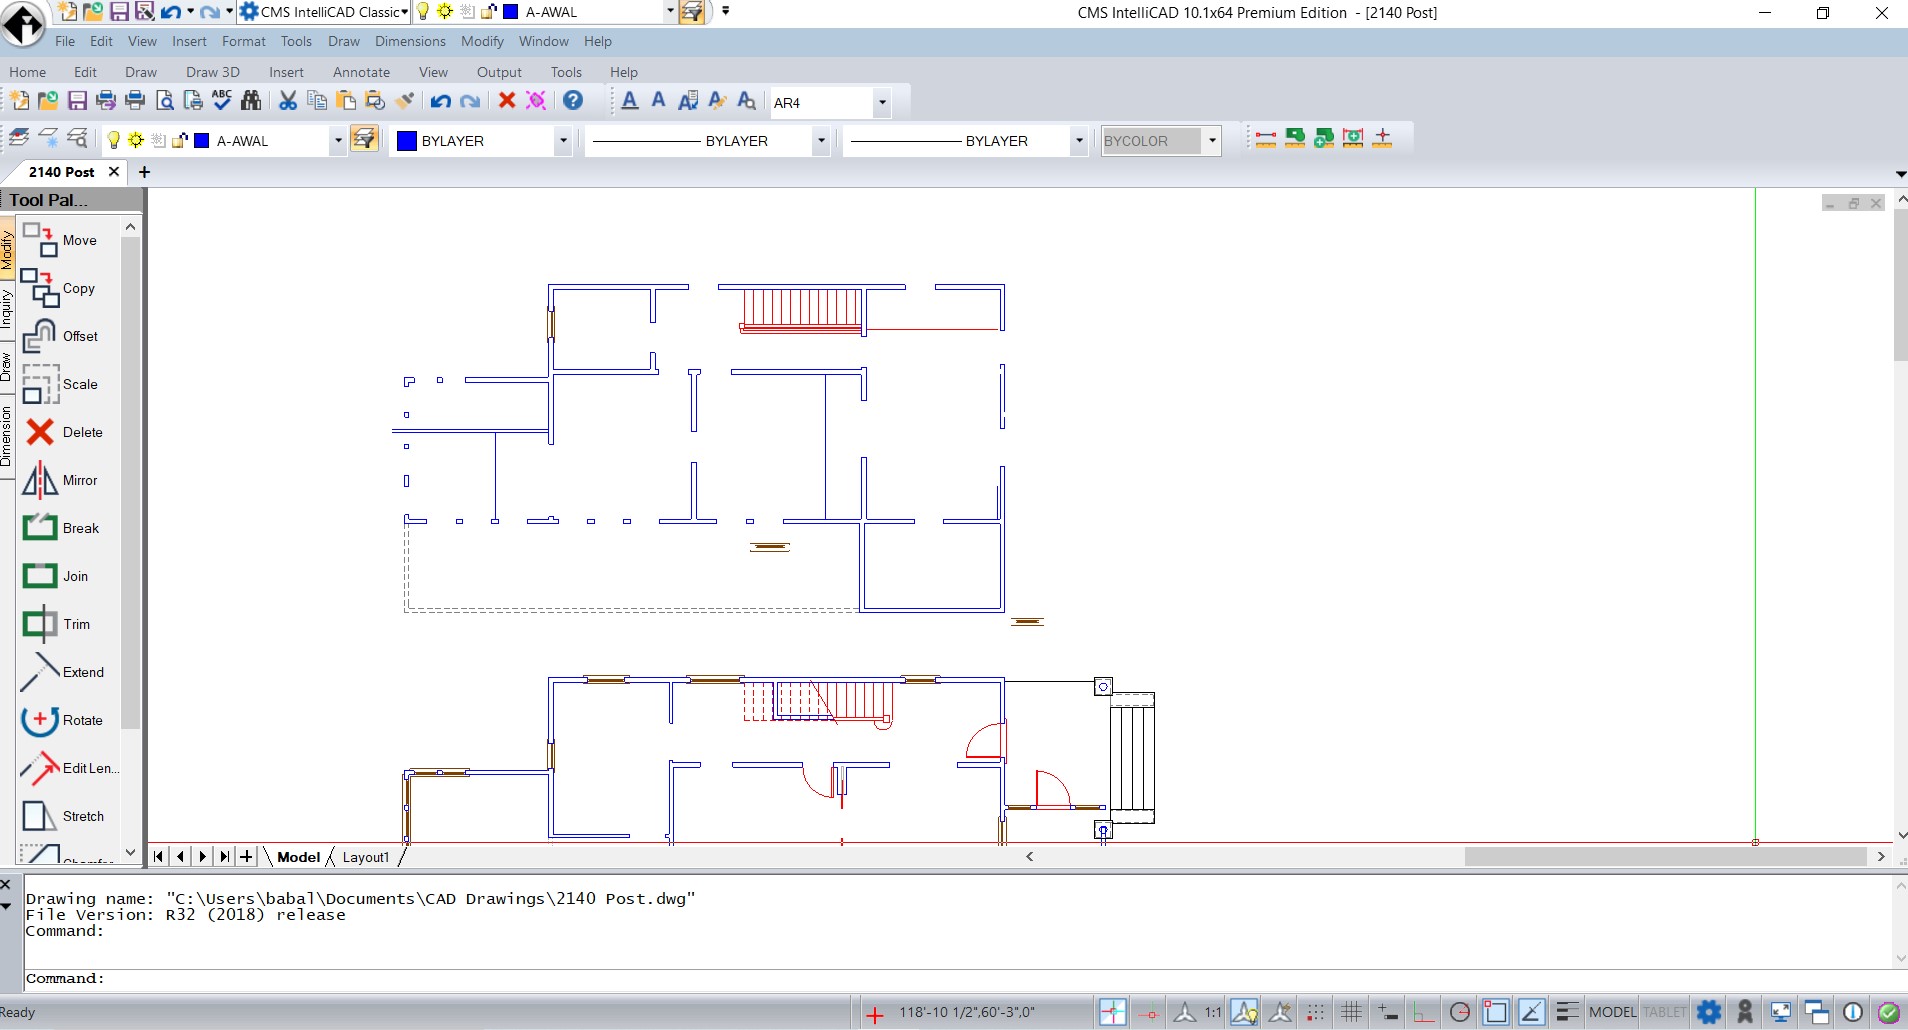
Task: Select the Model tab
Action: point(298,857)
